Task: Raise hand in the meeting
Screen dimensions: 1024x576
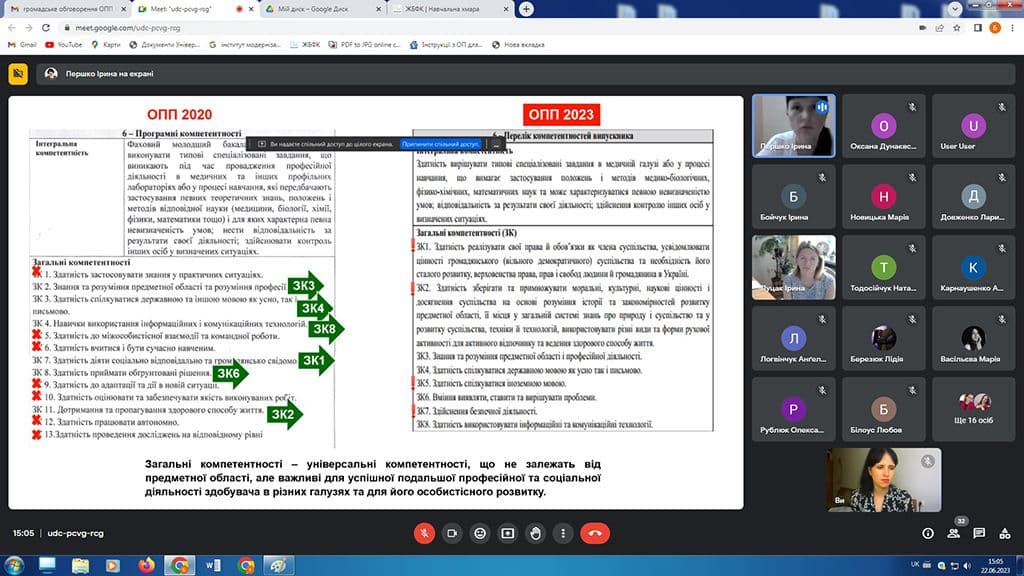Action: coord(536,534)
